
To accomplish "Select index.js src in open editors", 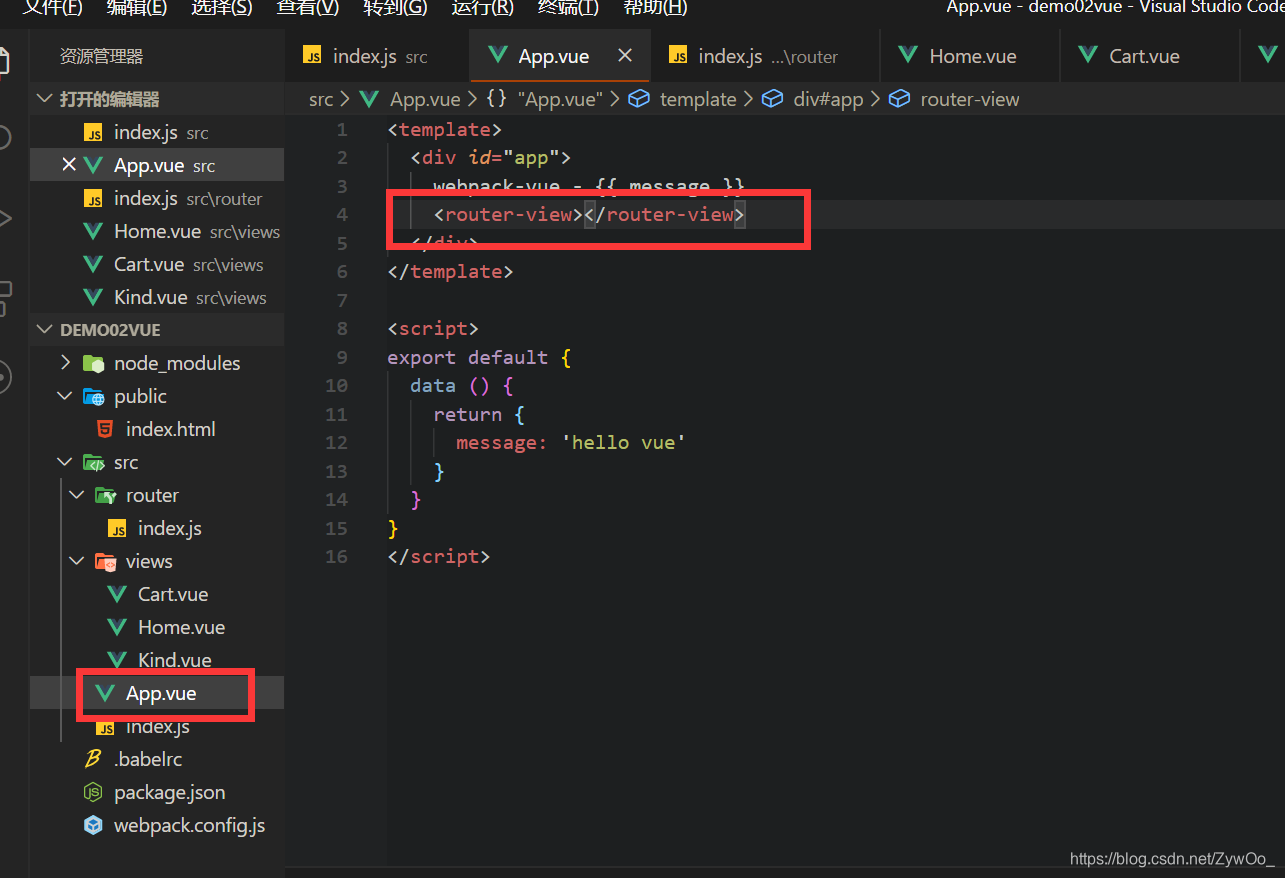I will pyautogui.click(x=157, y=132).
